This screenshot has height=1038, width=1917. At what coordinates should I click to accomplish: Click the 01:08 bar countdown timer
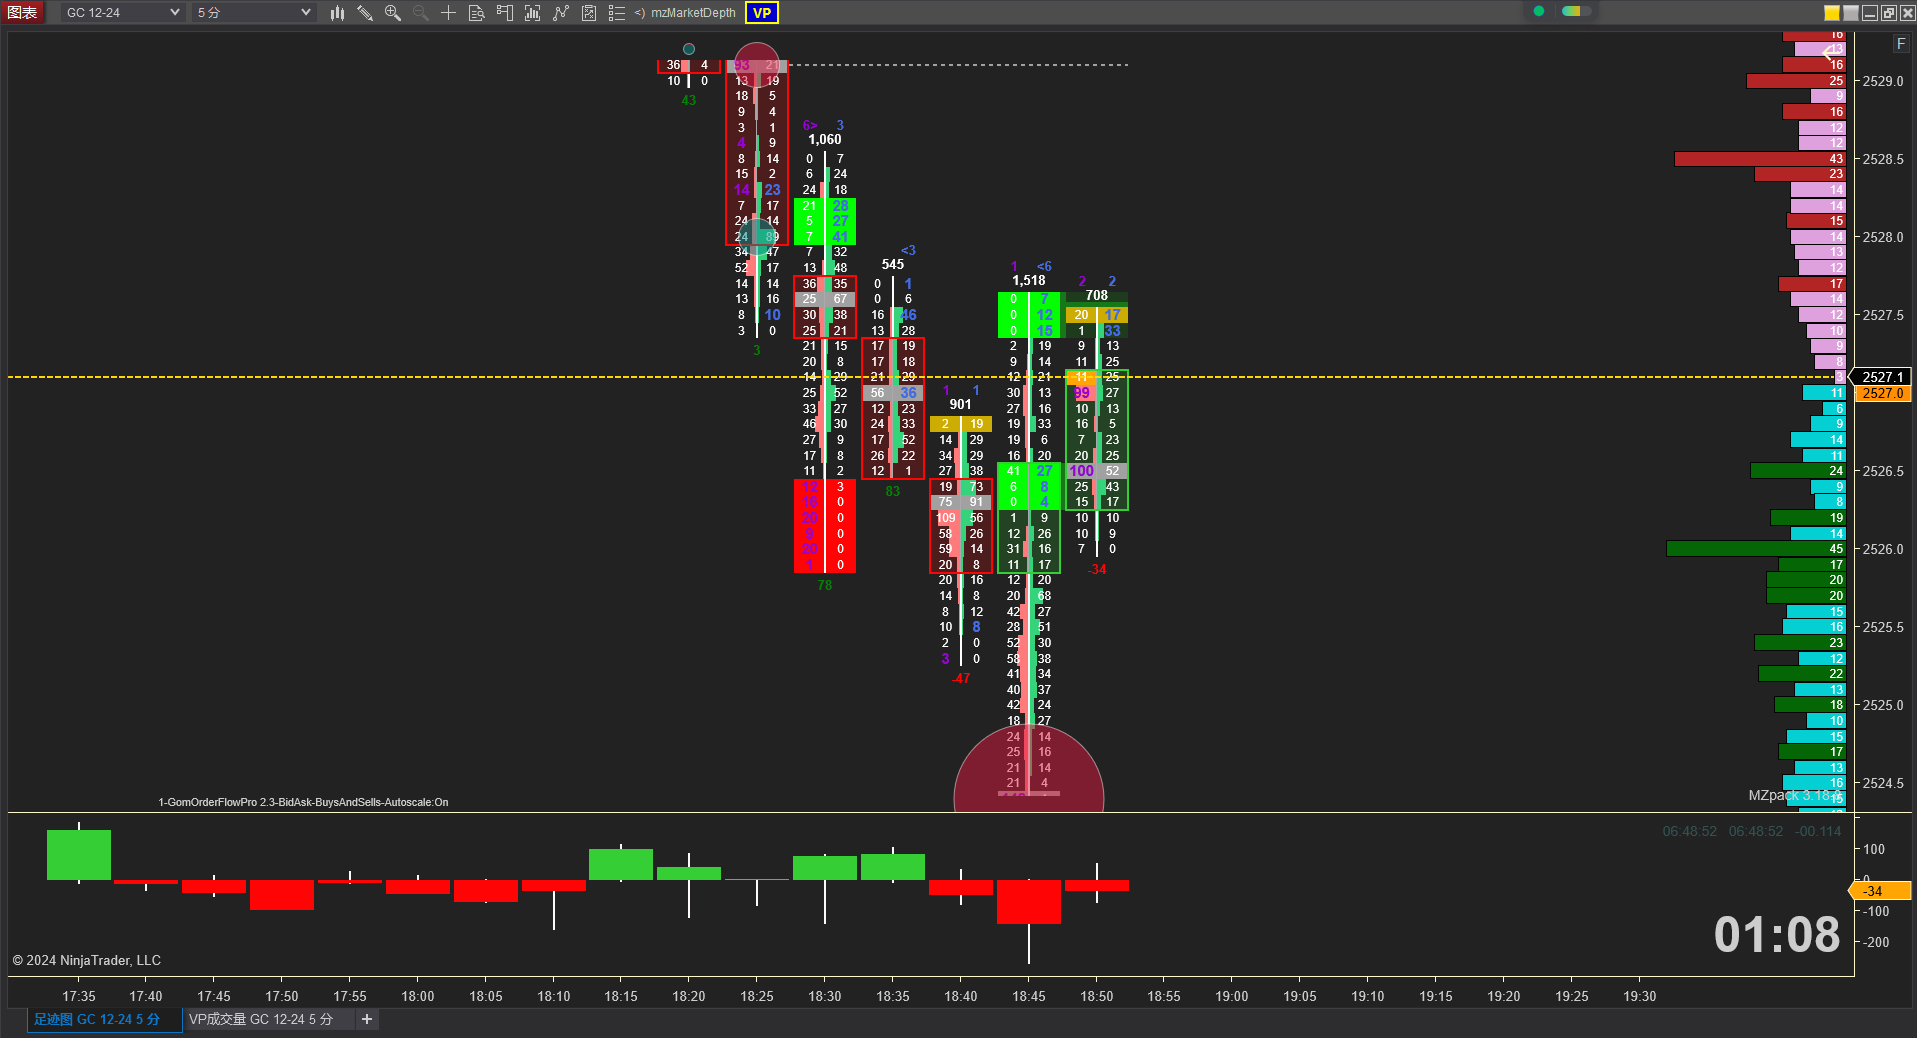click(1777, 935)
